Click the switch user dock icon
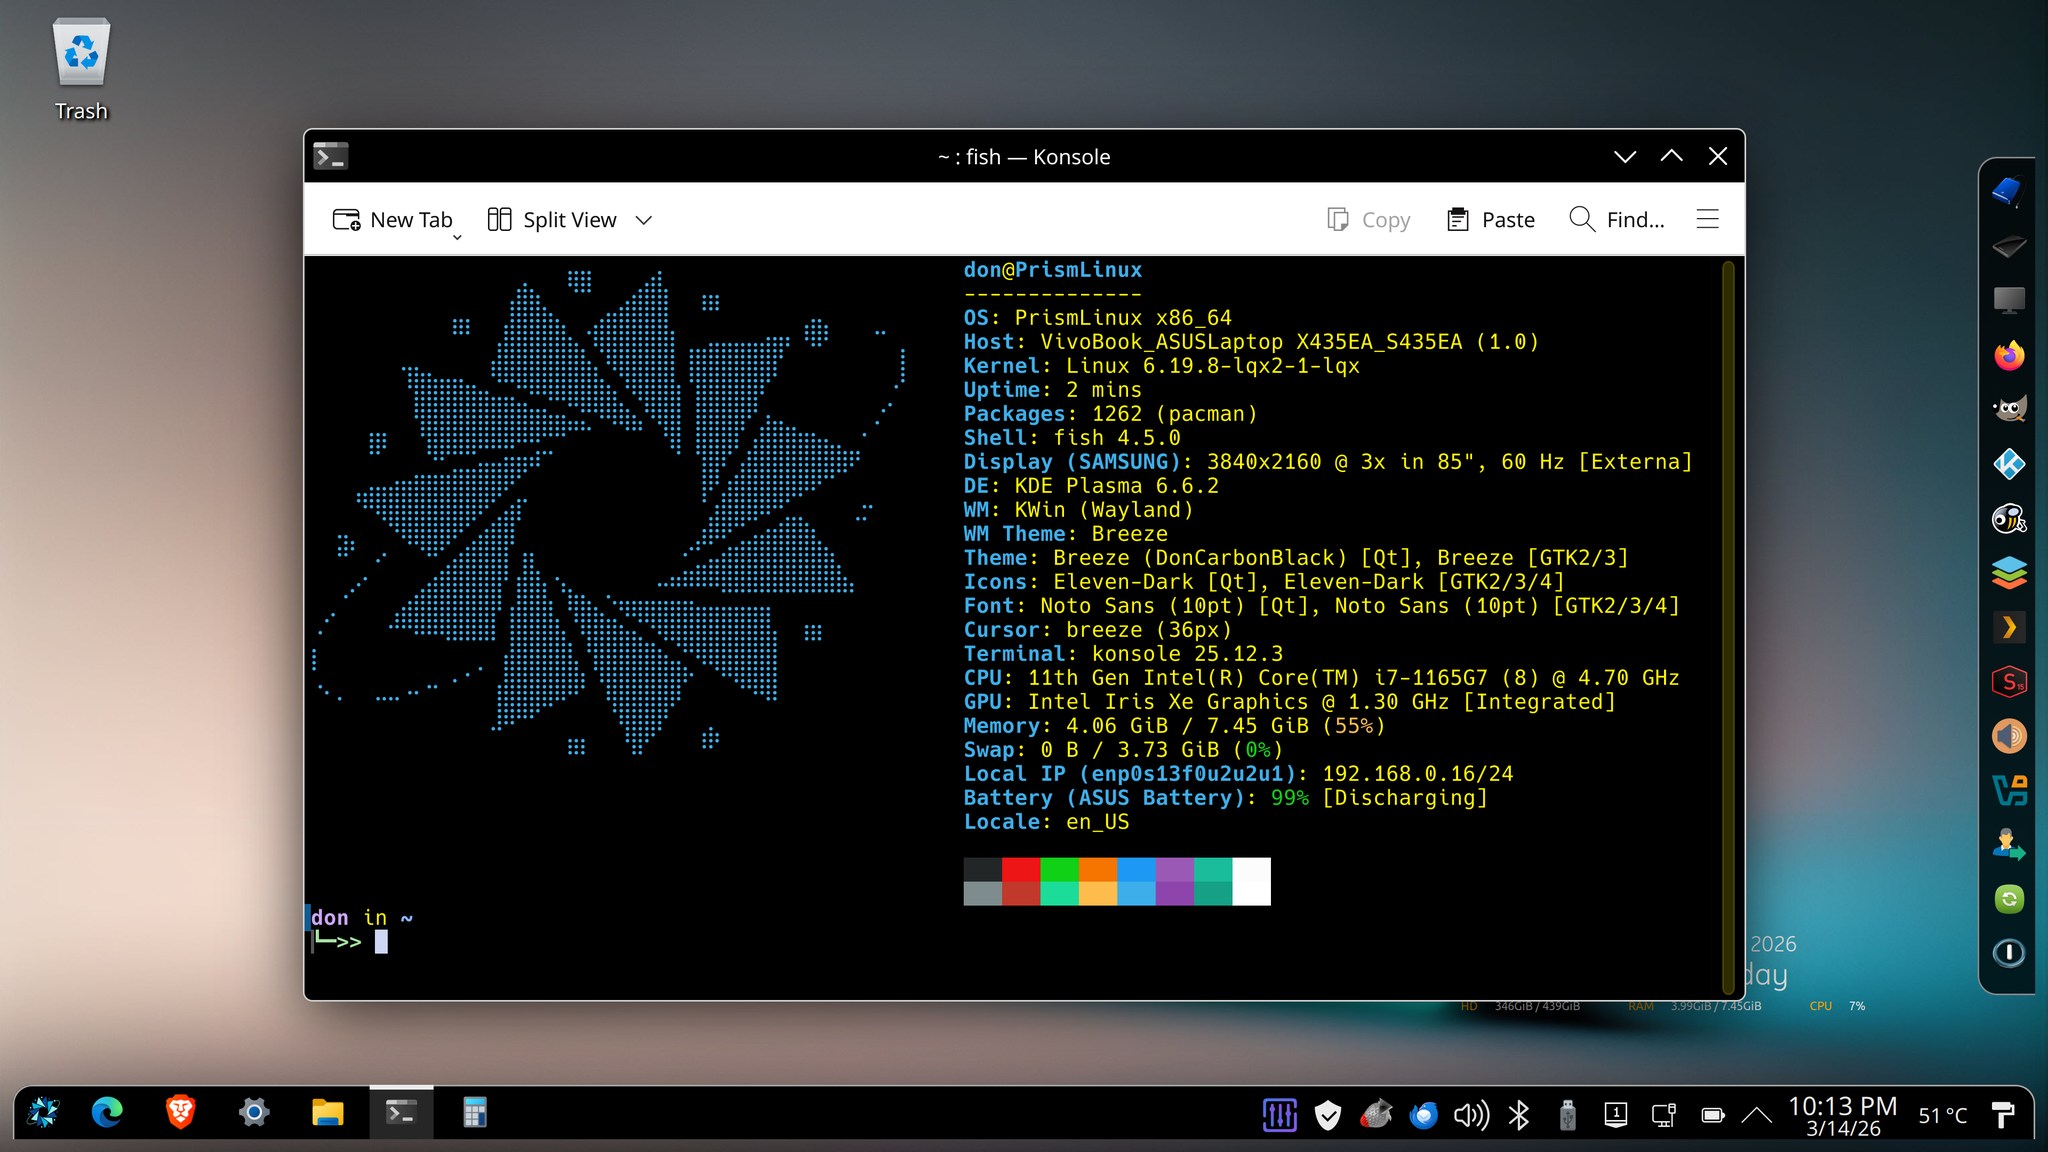This screenshot has width=2048, height=1152. [2008, 845]
